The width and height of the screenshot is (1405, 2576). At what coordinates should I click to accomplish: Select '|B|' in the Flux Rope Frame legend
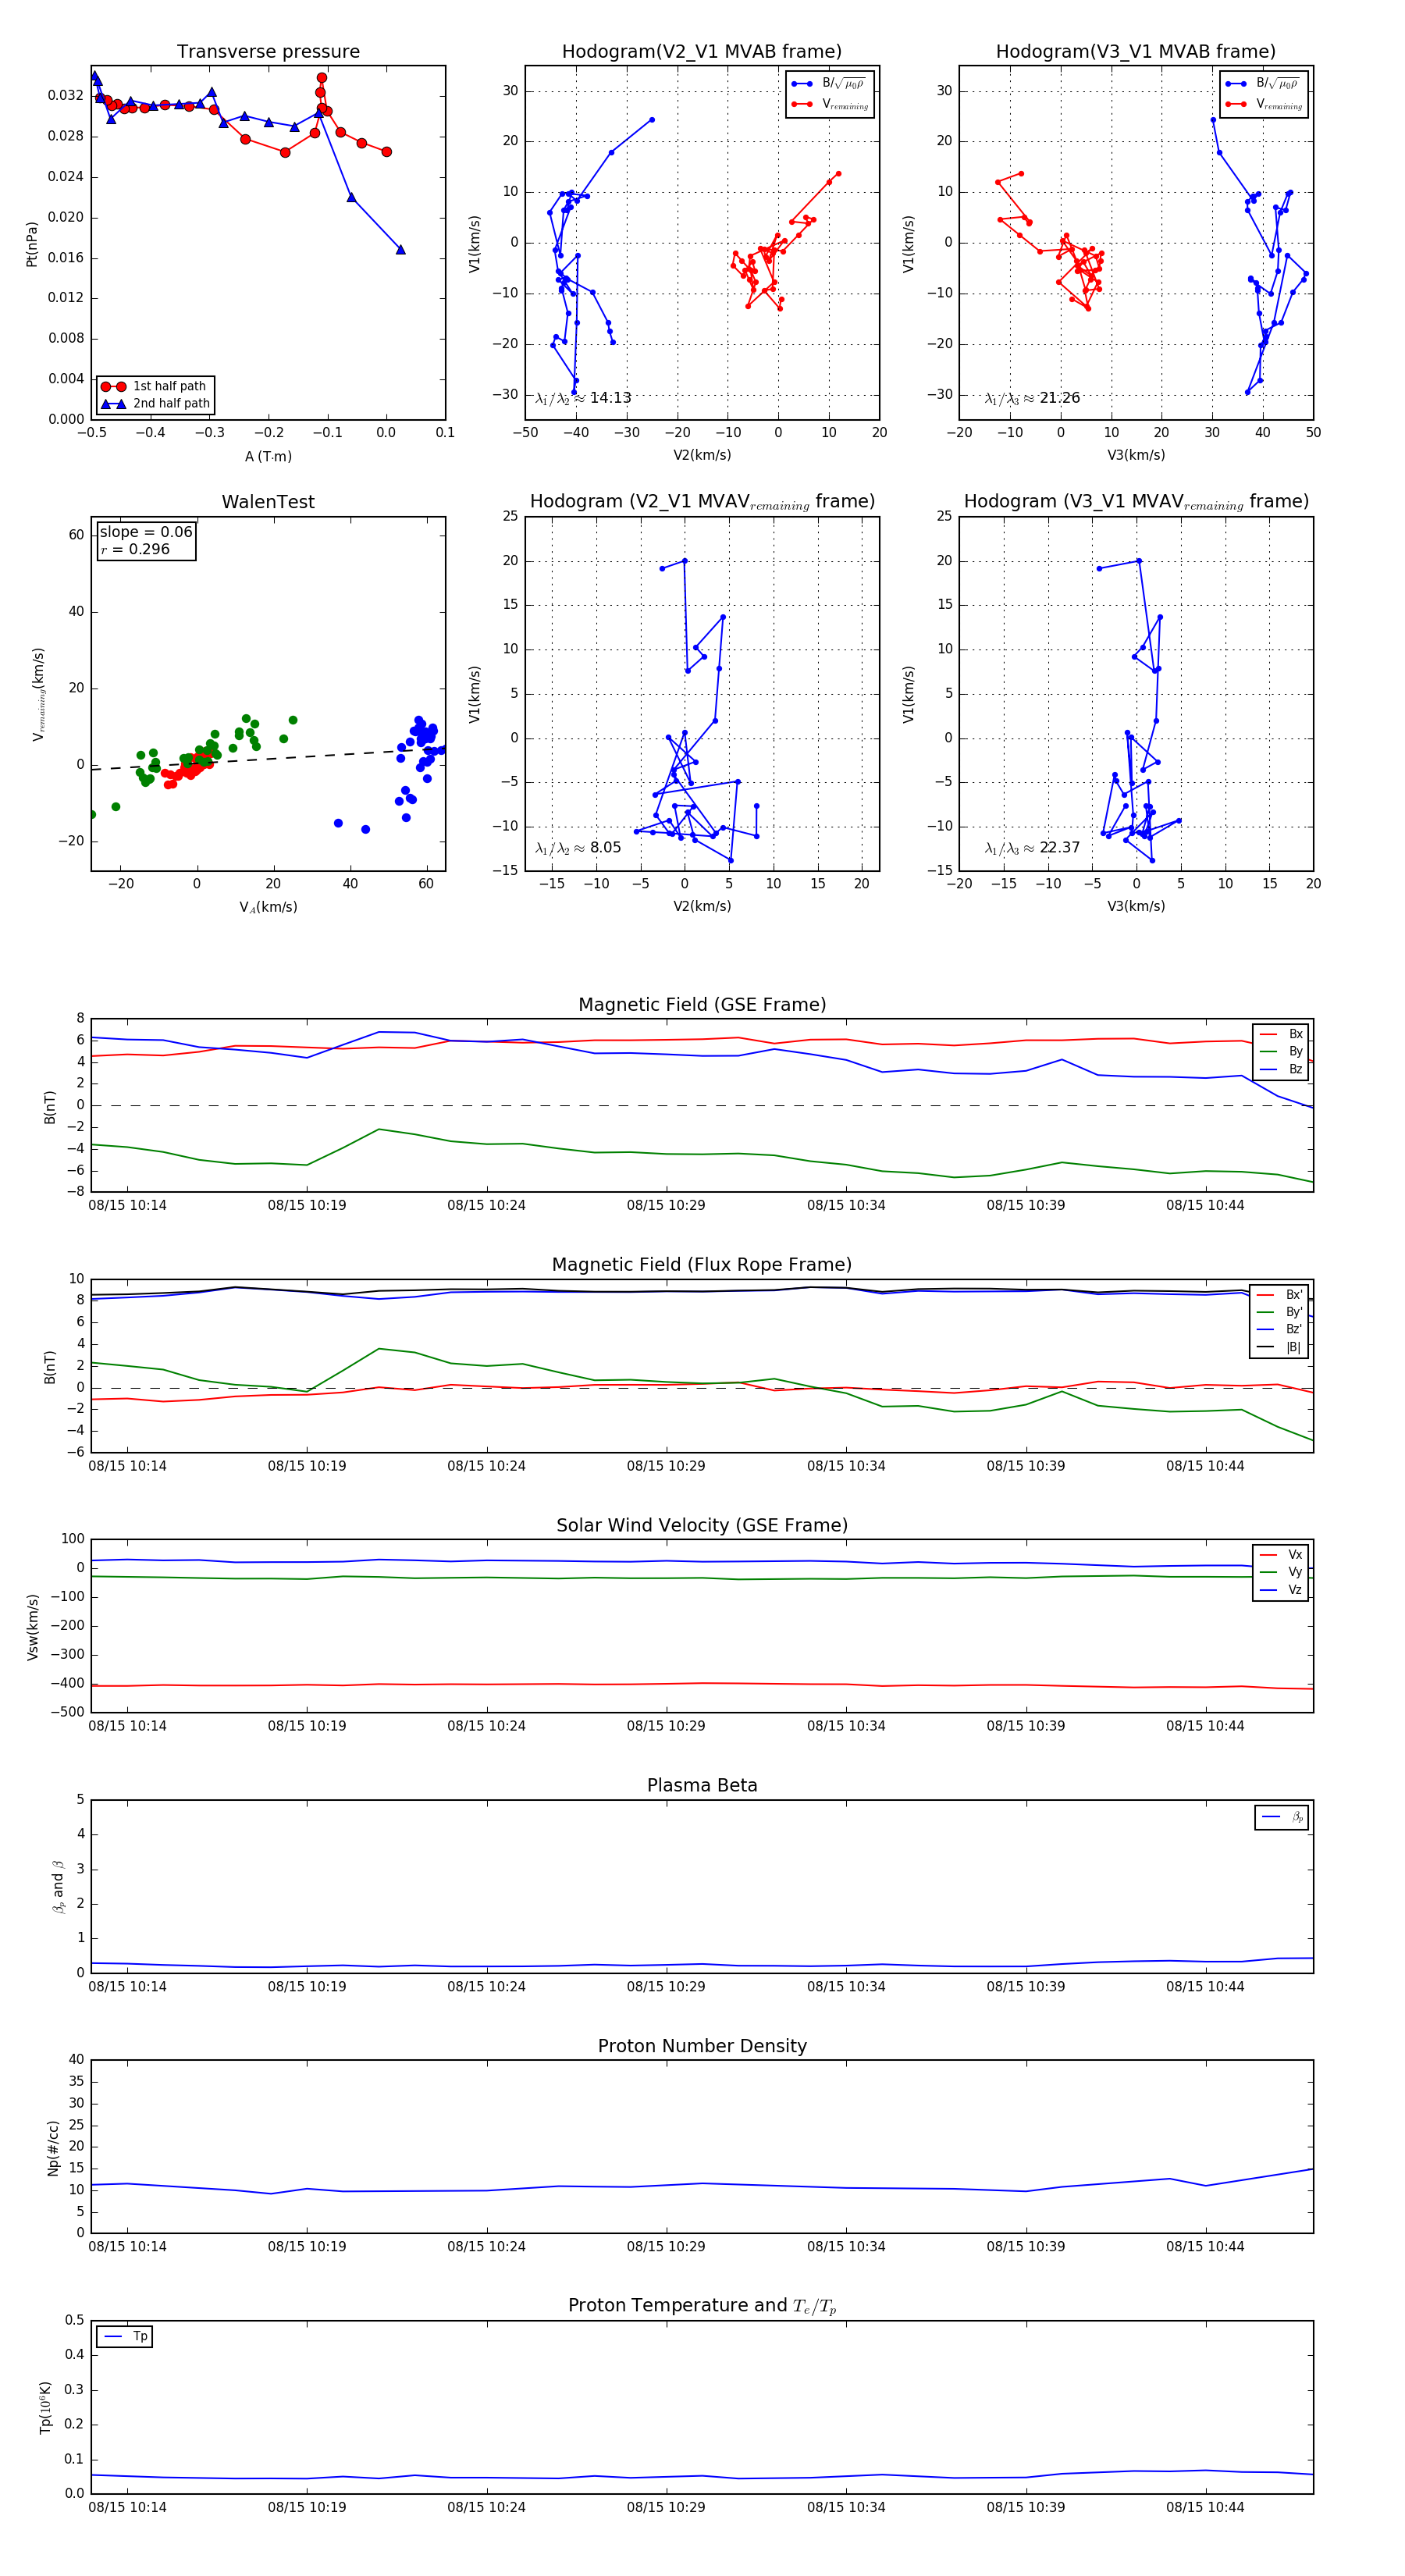pos(1280,1347)
